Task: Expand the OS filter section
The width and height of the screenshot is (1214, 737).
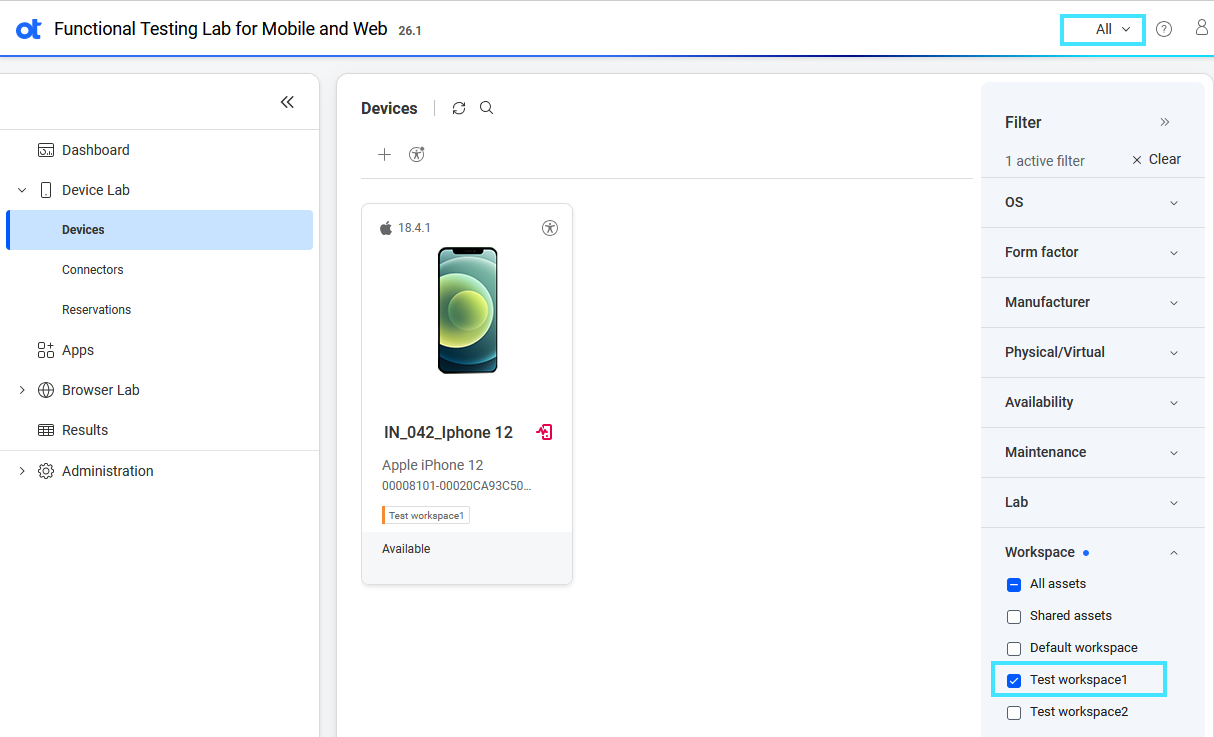Action: (x=1092, y=202)
